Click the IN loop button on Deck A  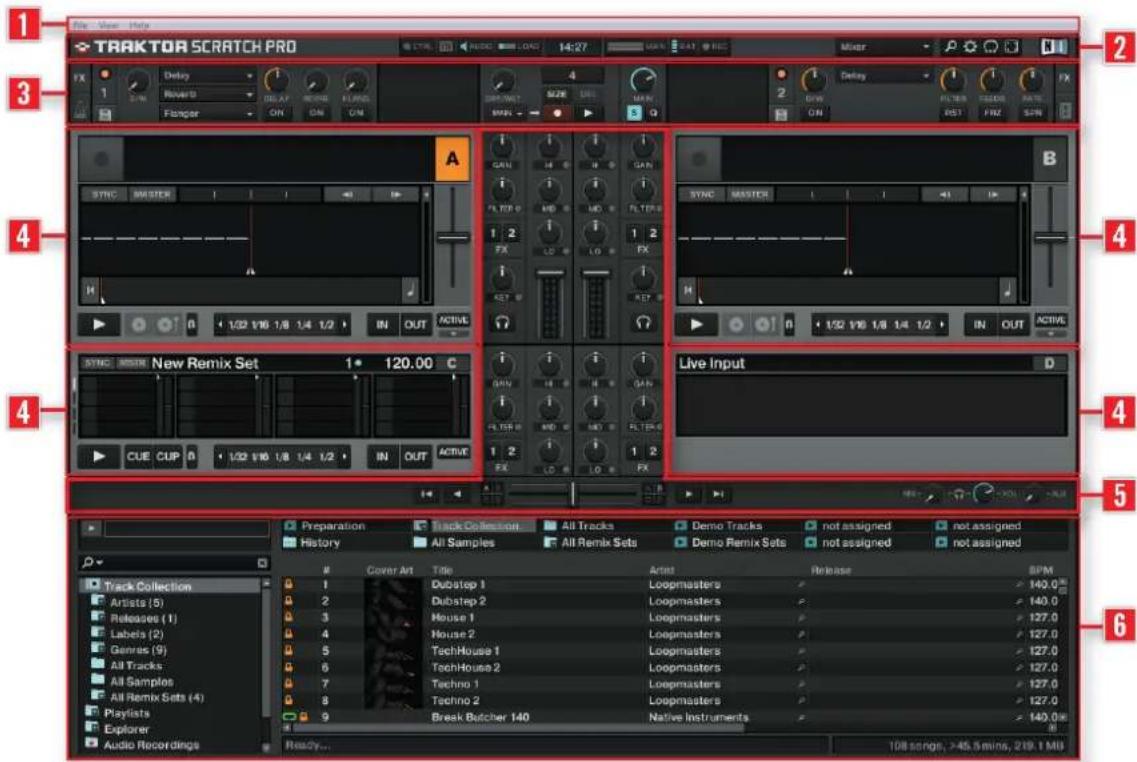coord(382,325)
